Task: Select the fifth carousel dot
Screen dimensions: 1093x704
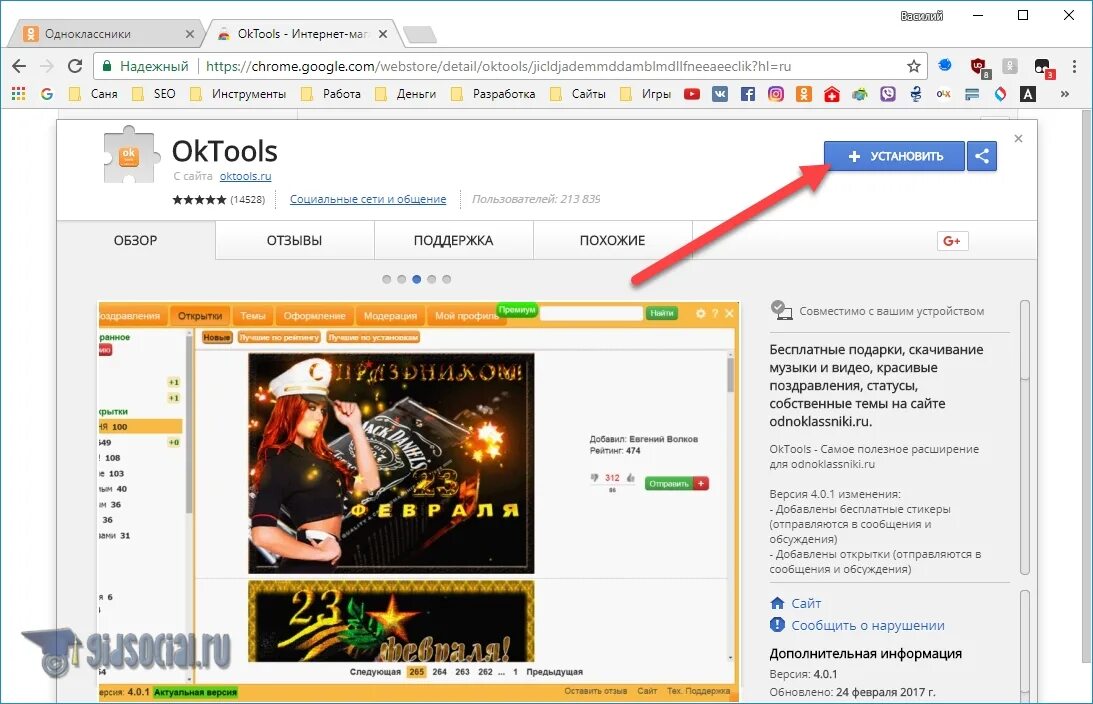Action: point(447,280)
